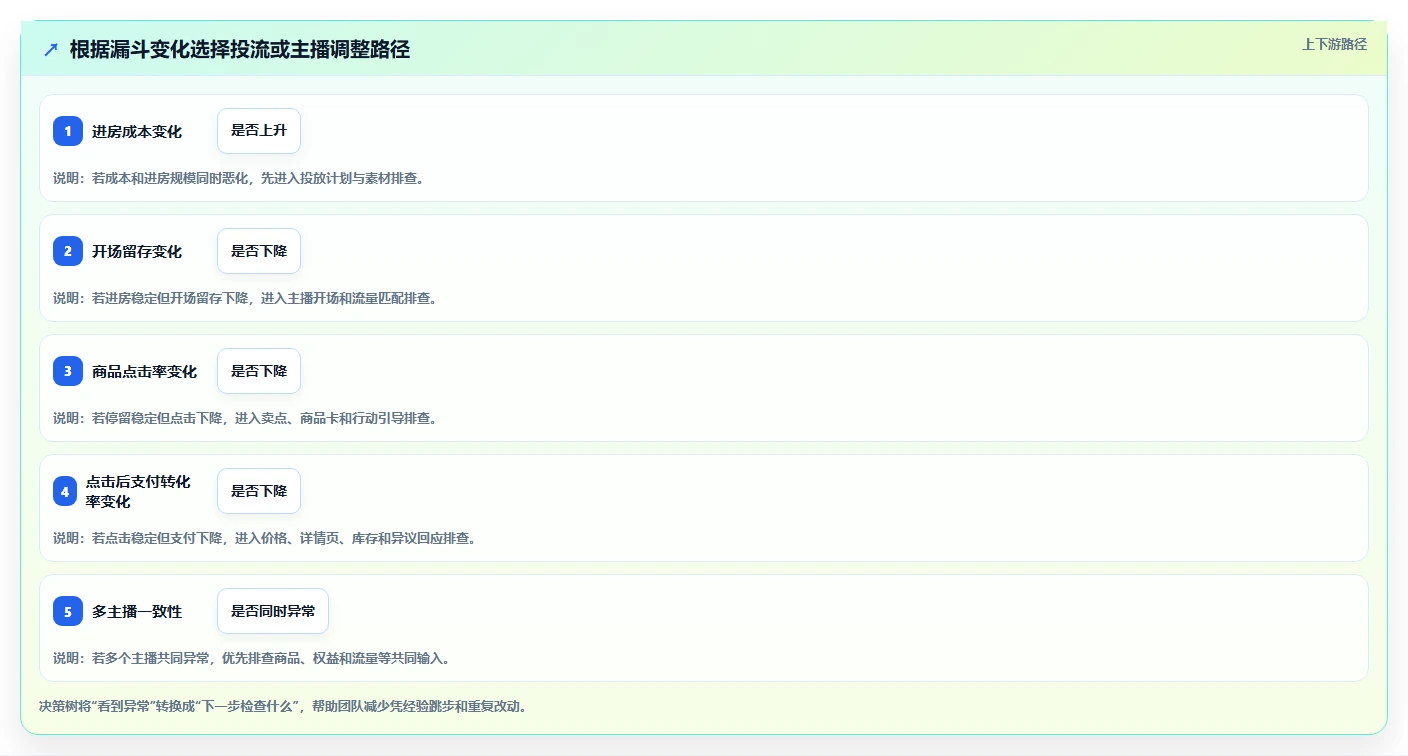This screenshot has height=756, width=1408.
Task: Click 是否下降 button in 开场留存变化 row
Action: (x=259, y=251)
